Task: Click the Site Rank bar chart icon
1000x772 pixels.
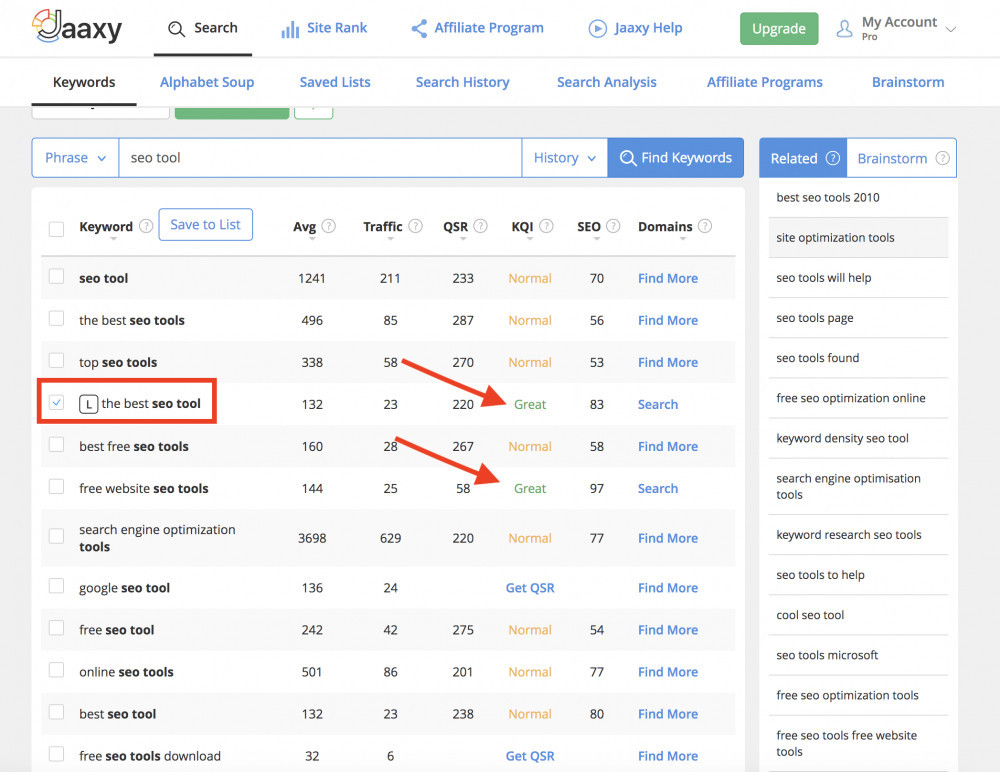Action: point(290,29)
